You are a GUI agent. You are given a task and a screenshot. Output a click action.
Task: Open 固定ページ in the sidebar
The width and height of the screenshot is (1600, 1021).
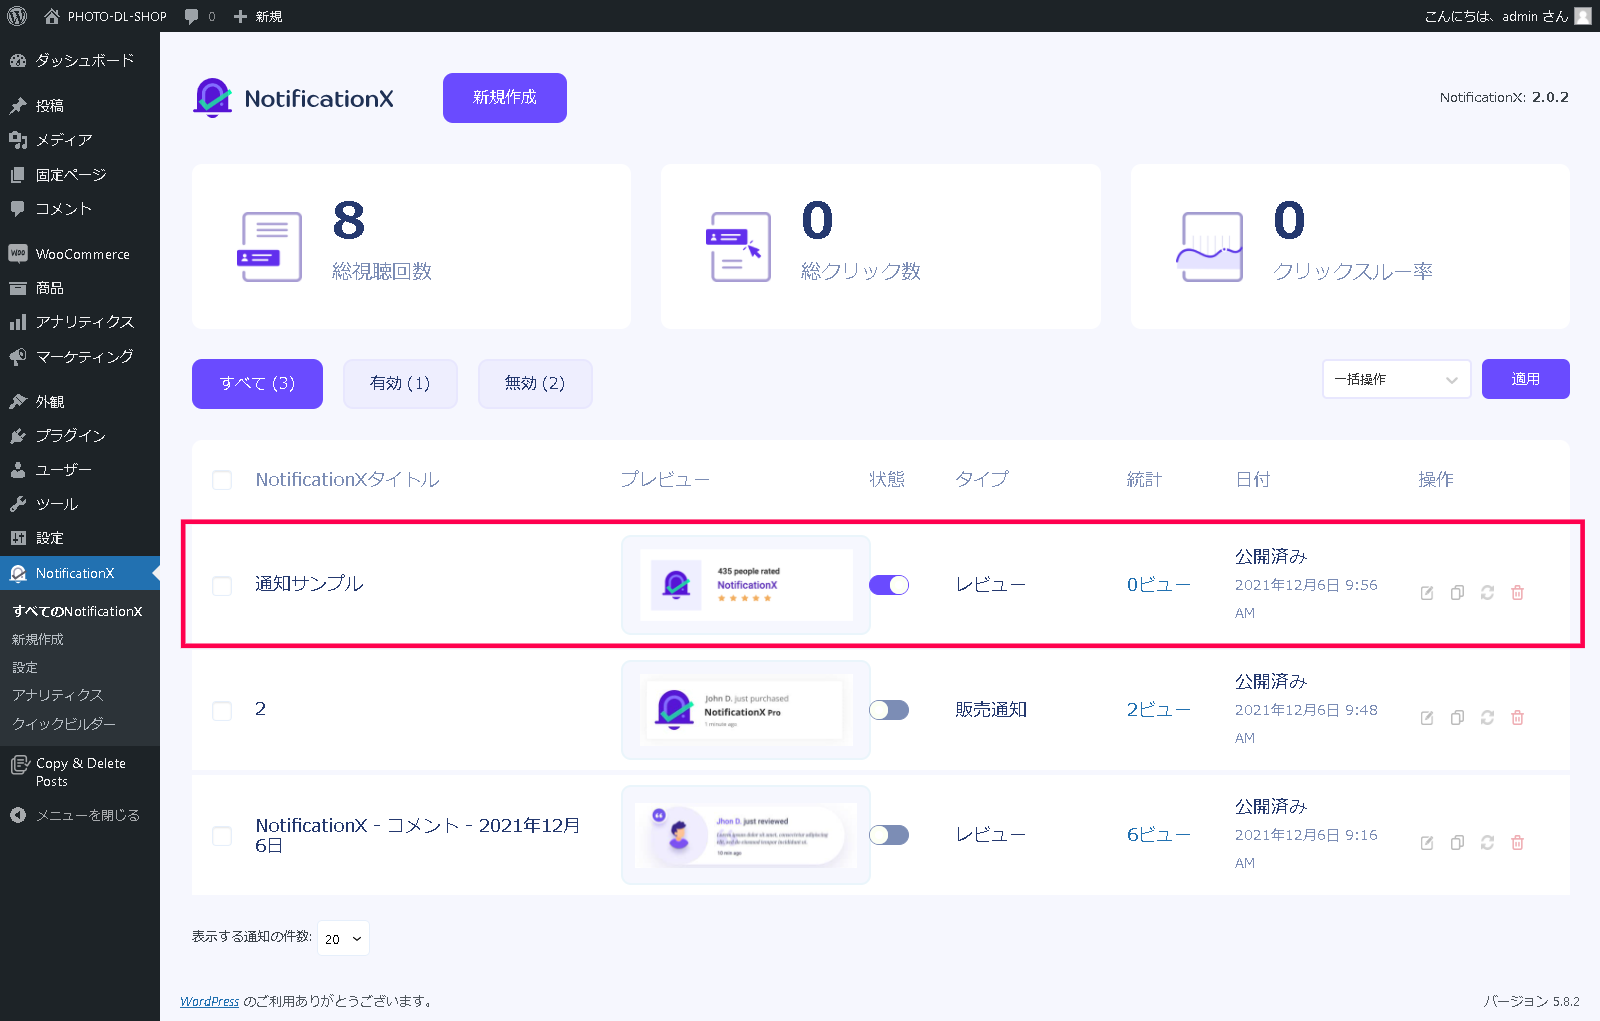(80, 174)
